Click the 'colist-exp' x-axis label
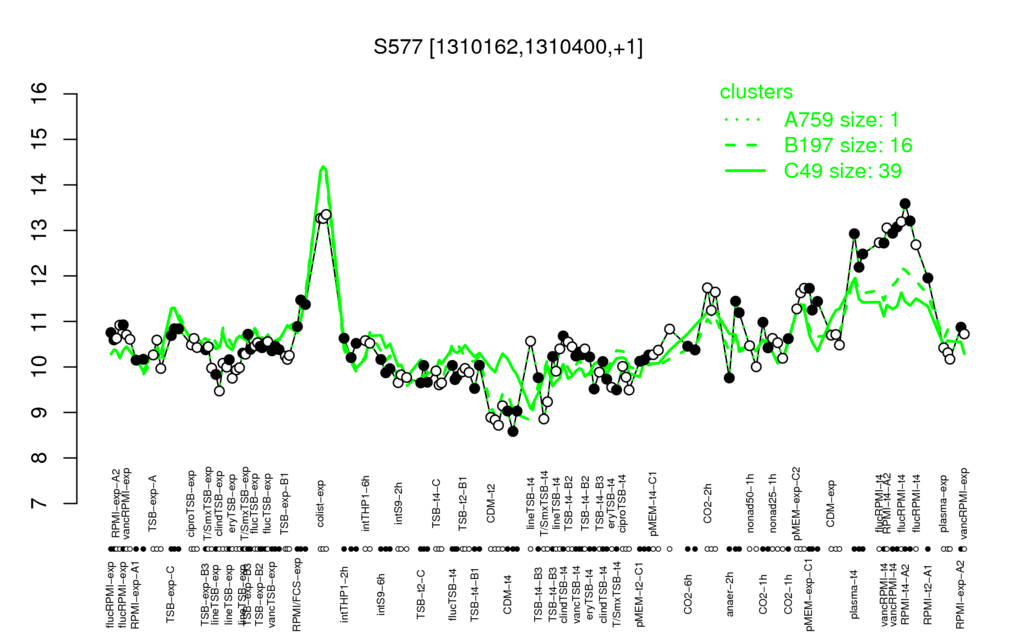The image size is (1024, 640). pos(321,502)
